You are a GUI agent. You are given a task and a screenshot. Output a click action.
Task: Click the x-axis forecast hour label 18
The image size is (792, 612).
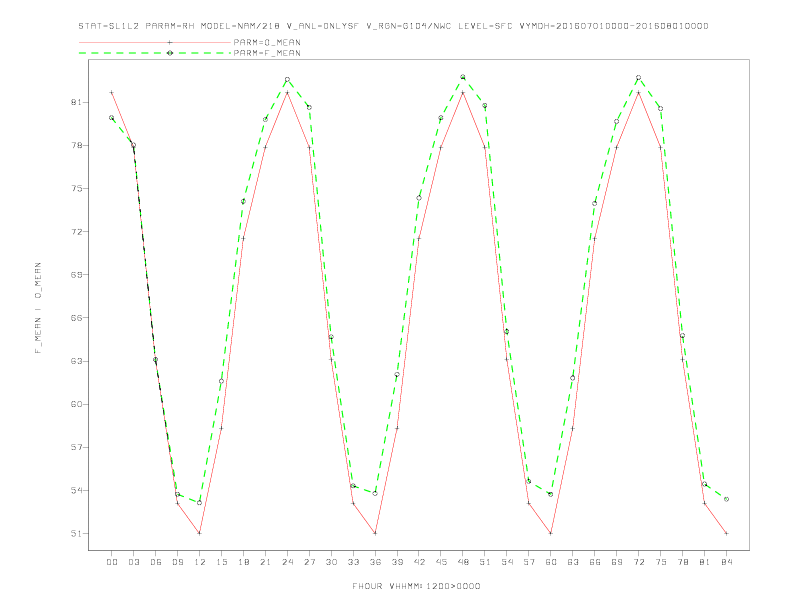(x=243, y=562)
